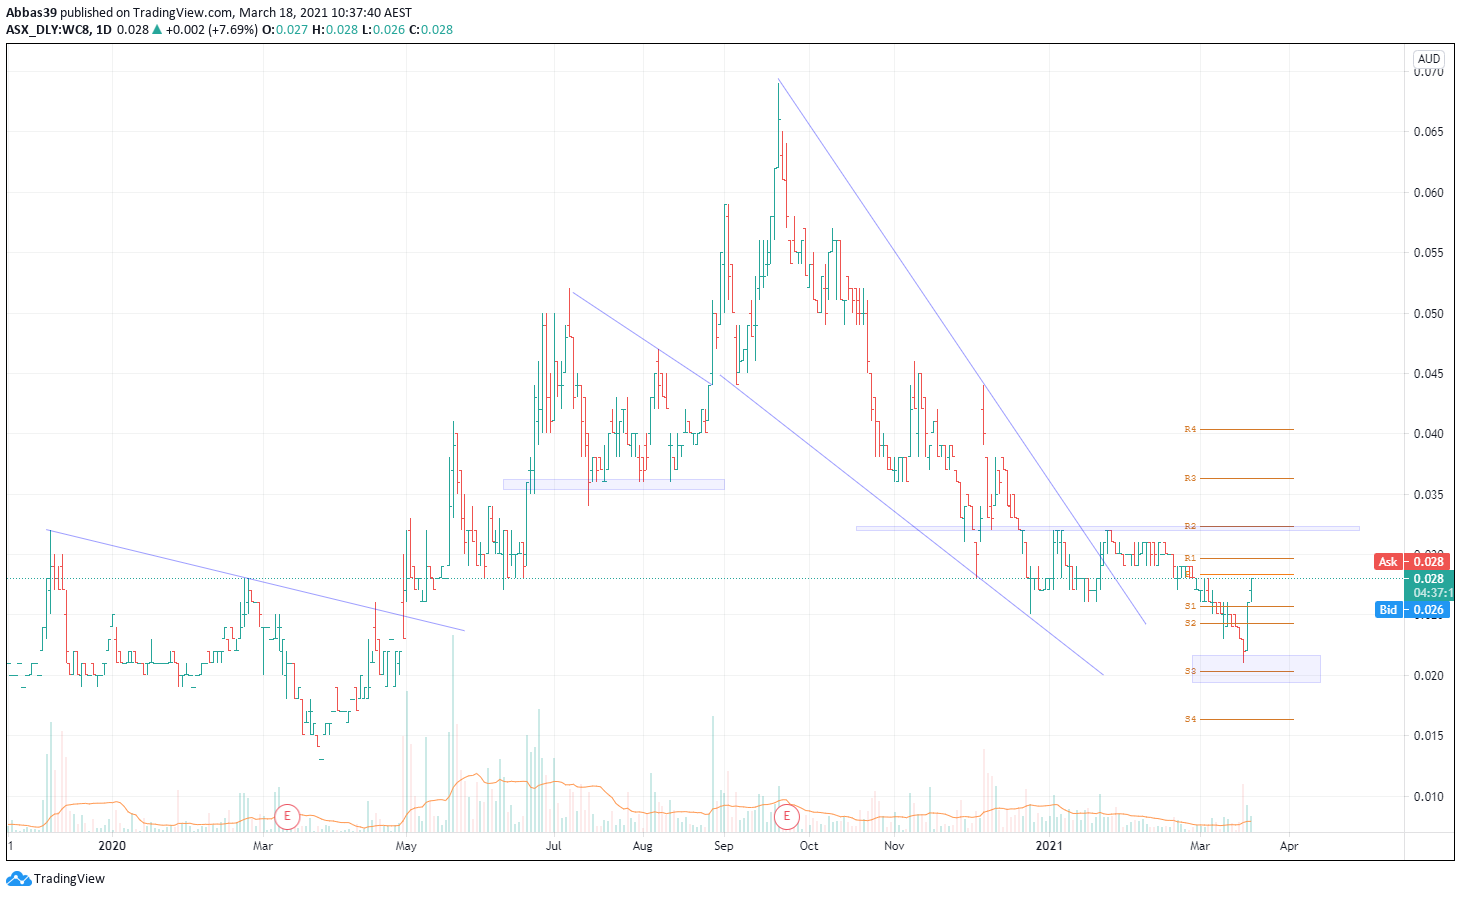Select the current price label with countdown 04:37:1
This screenshot has width=1461, height=897.
tap(1429, 586)
